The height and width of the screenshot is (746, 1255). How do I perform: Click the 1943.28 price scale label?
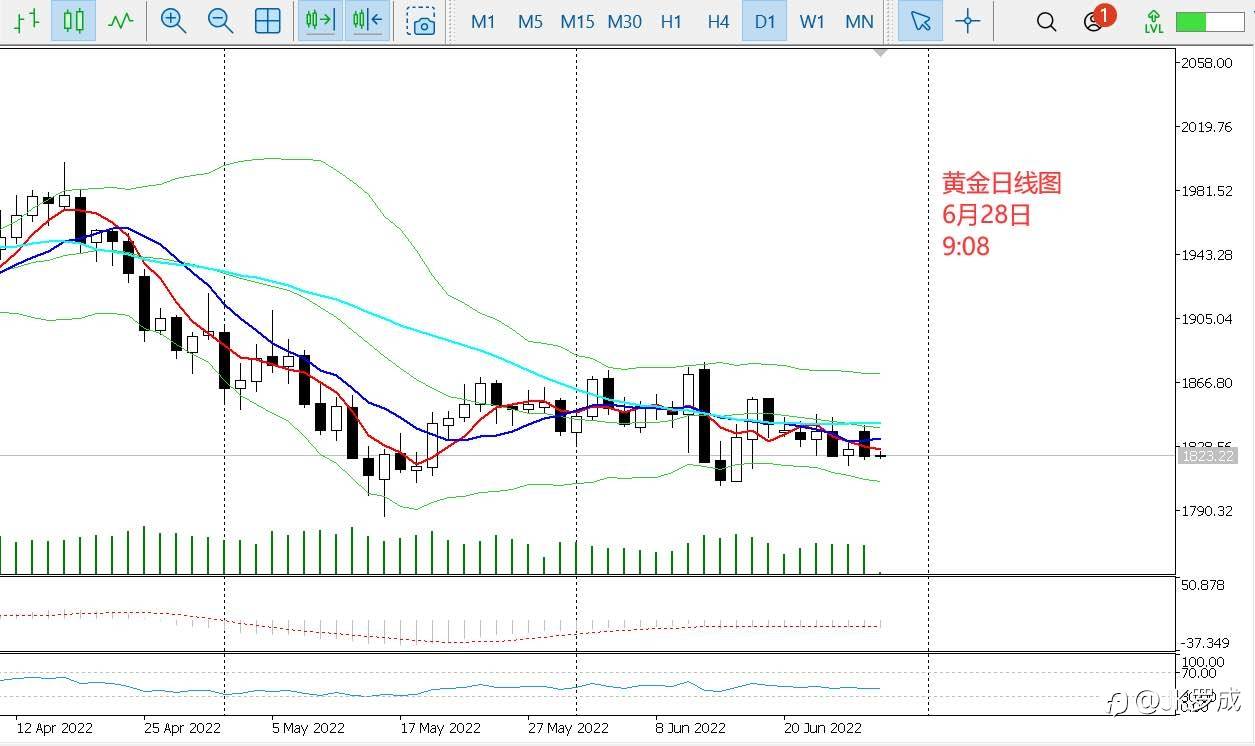pos(1206,255)
